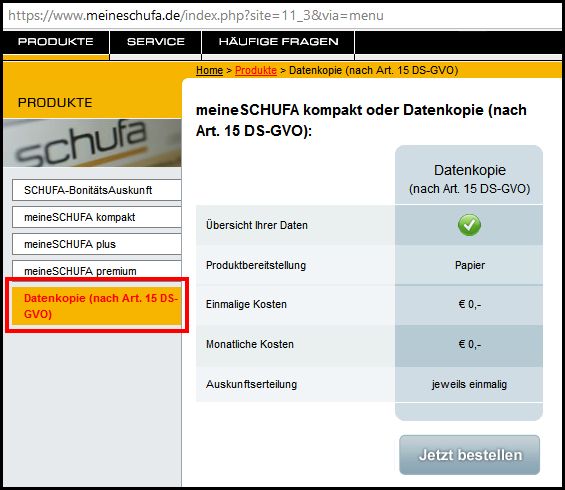Click the Einmalige Kosten € 0,- value
Screen dimensions: 565x490
click(470, 304)
